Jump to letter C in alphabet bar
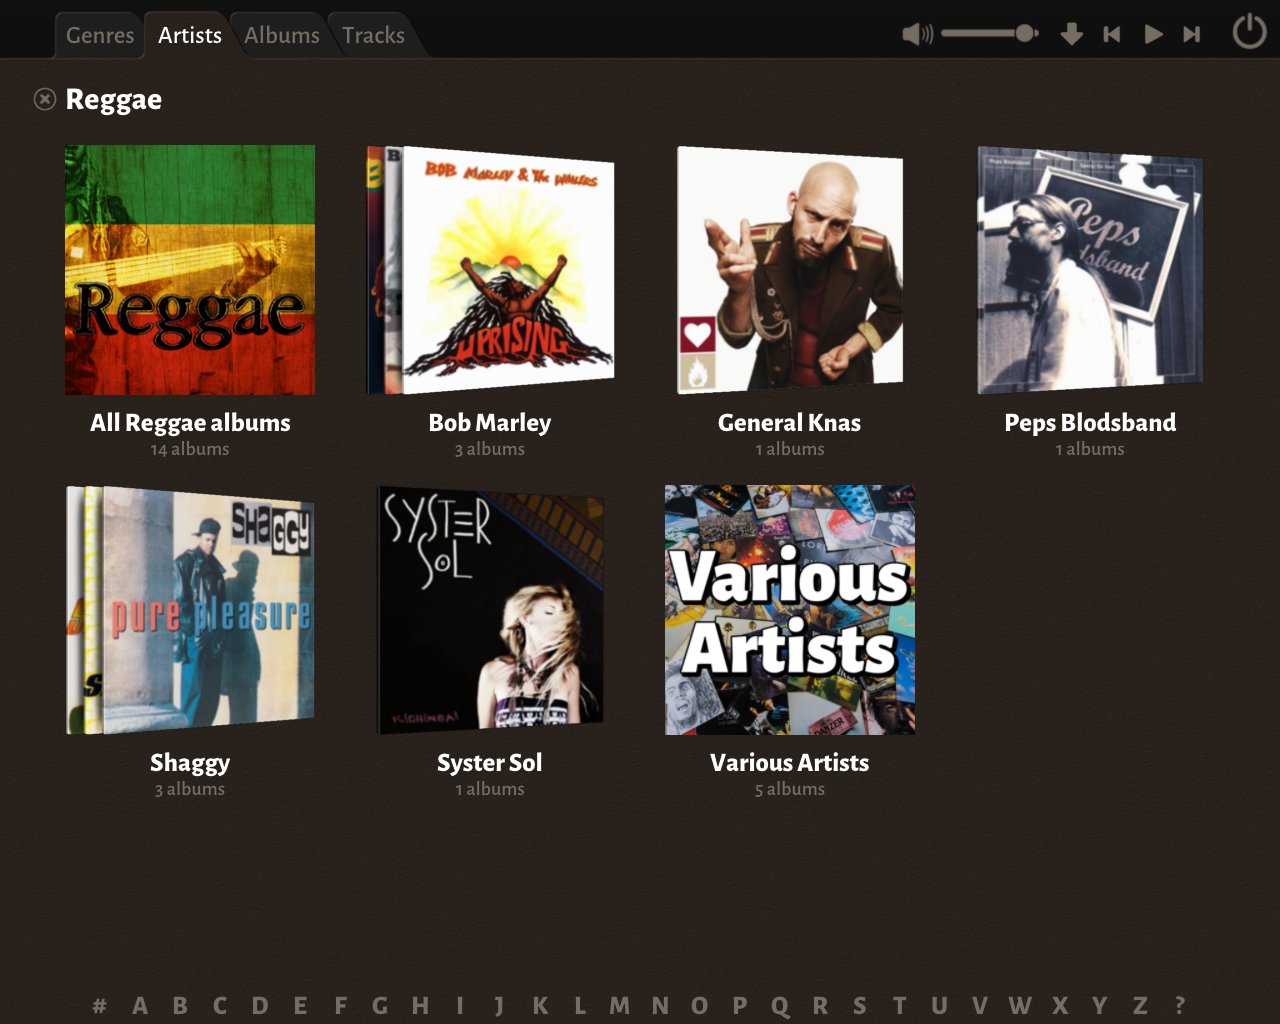Viewport: 1280px width, 1024px height. 220,1005
